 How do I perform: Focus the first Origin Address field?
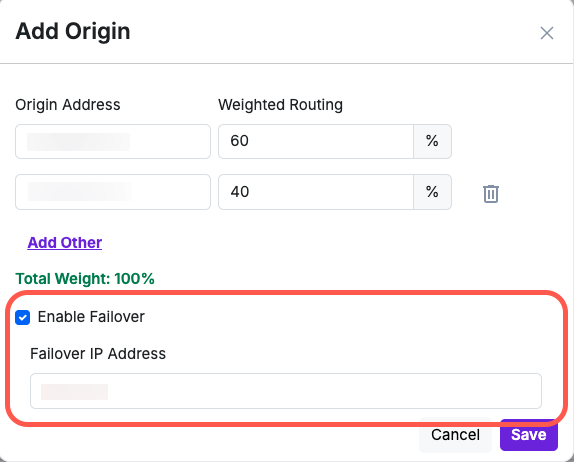pos(113,141)
